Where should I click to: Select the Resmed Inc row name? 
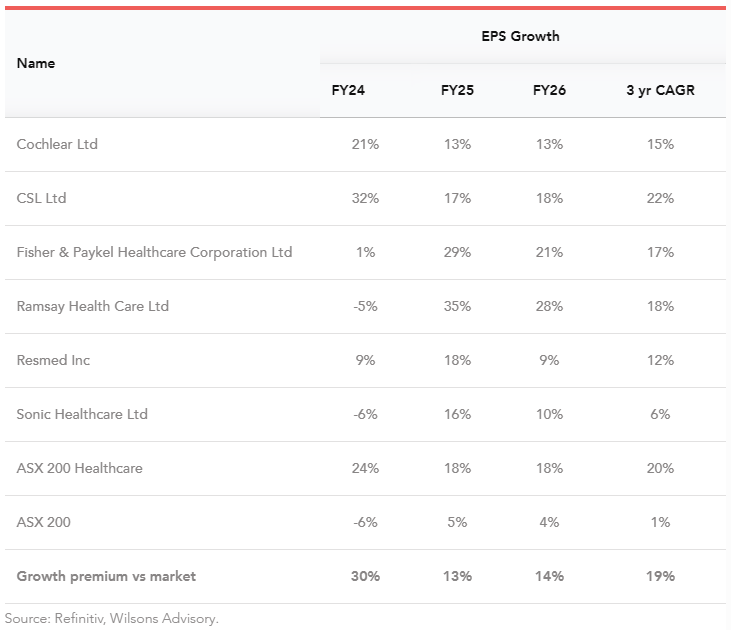(53, 360)
